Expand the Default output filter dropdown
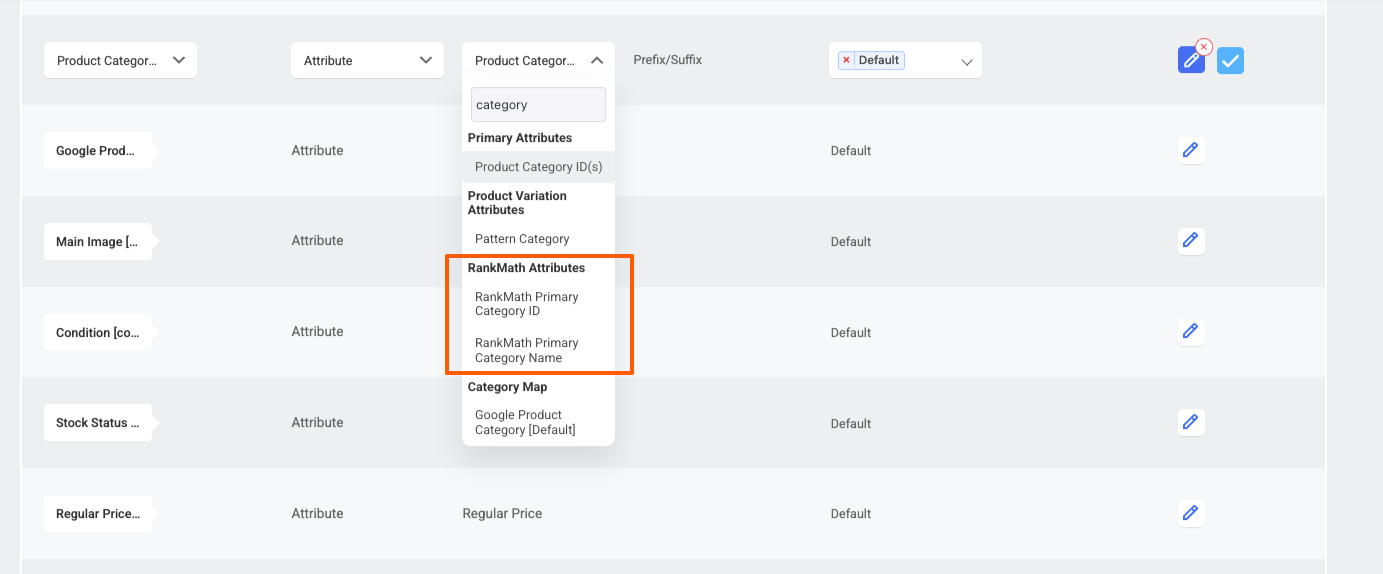The height and width of the screenshot is (574, 1383). [x=966, y=61]
